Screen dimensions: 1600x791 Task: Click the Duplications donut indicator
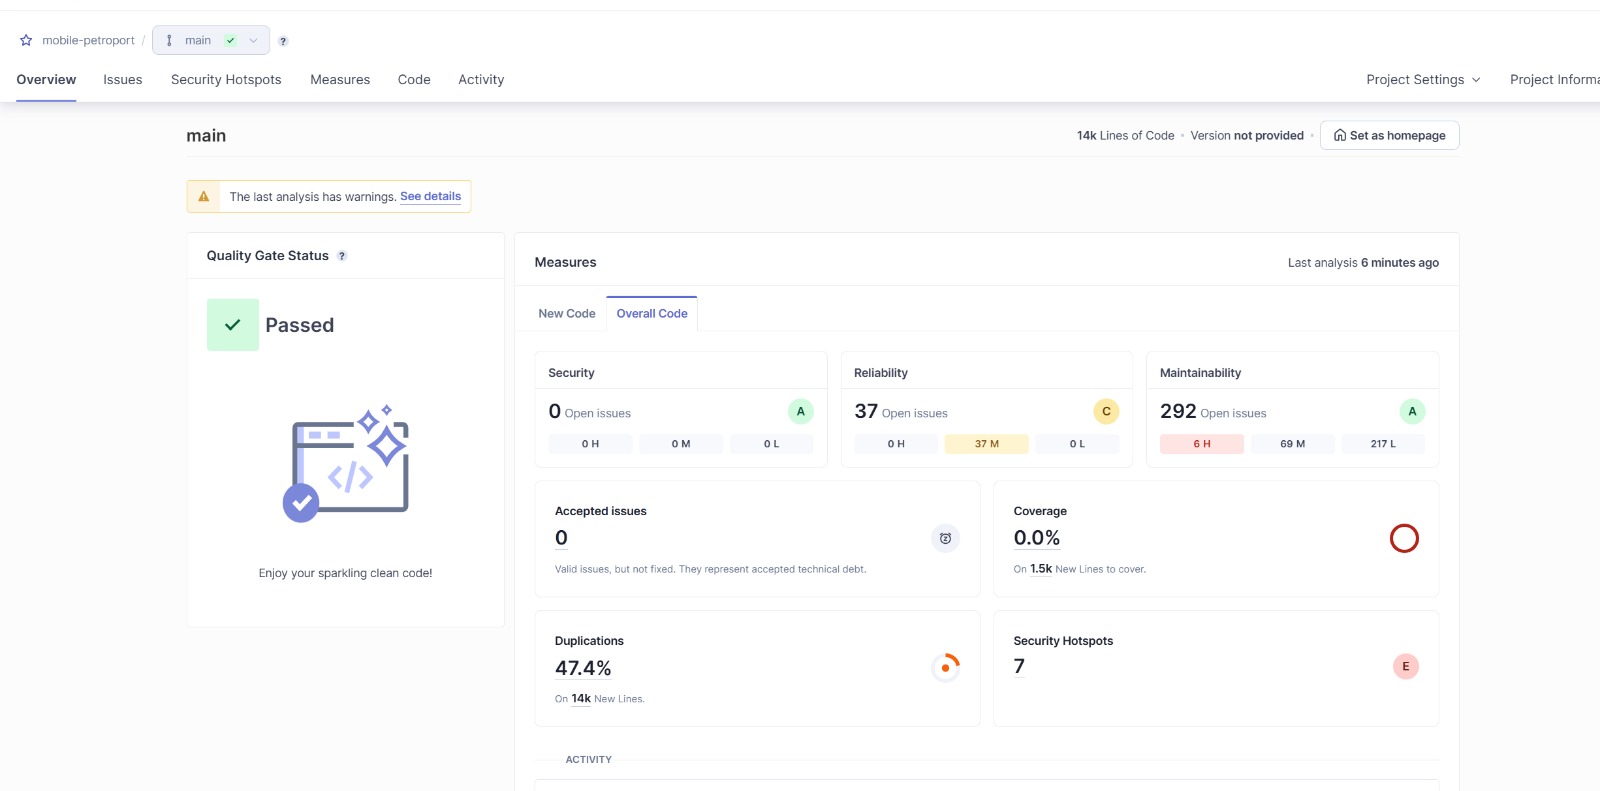coord(945,667)
